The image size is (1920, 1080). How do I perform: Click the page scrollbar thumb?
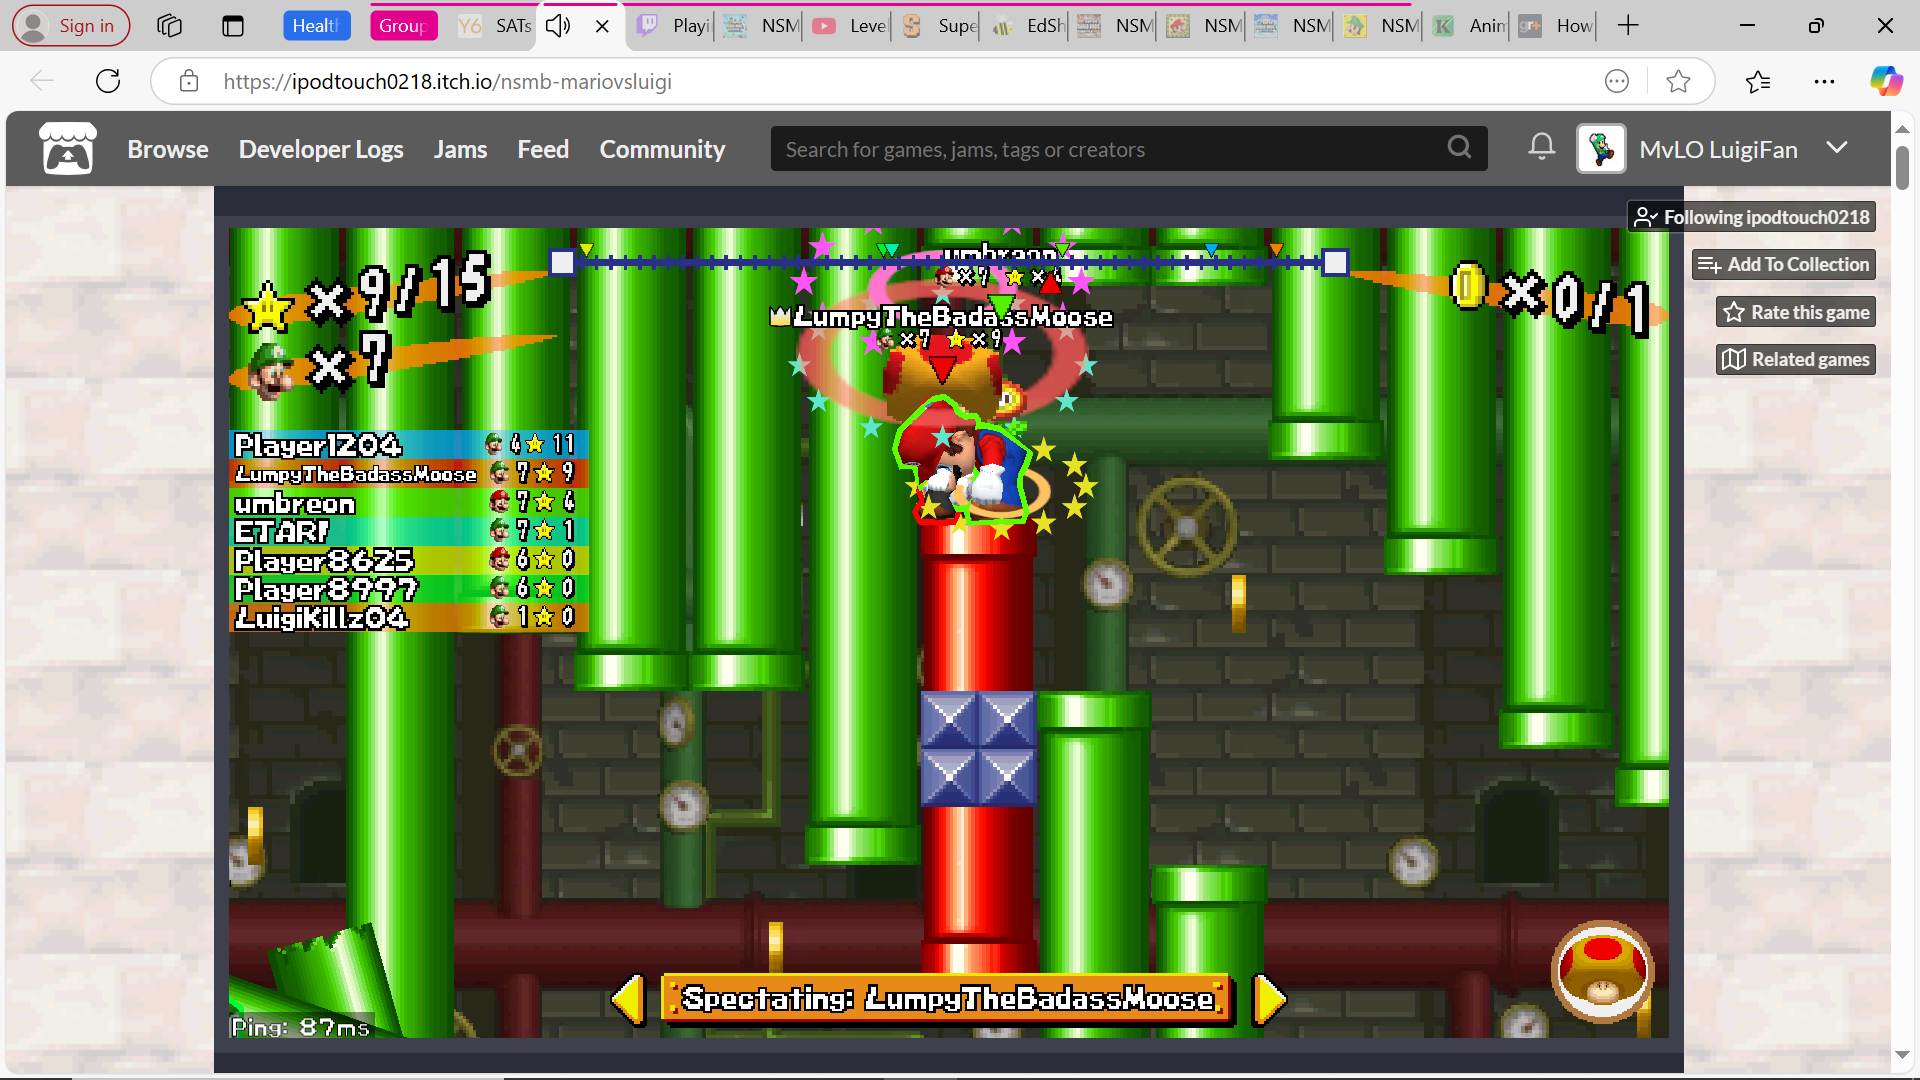[x=1902, y=166]
